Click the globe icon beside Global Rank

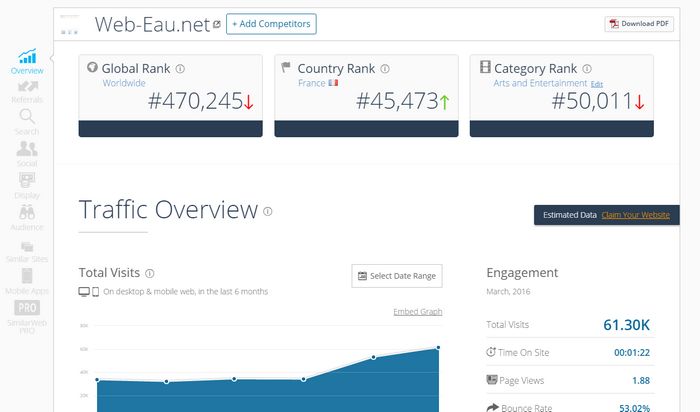tap(92, 67)
